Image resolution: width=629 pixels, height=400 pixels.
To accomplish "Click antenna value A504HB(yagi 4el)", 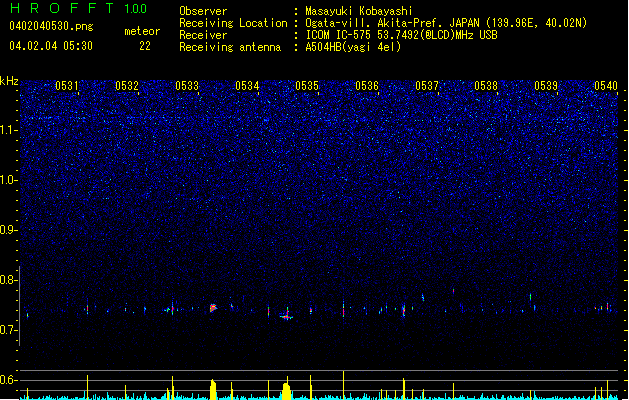I will 353,47.
